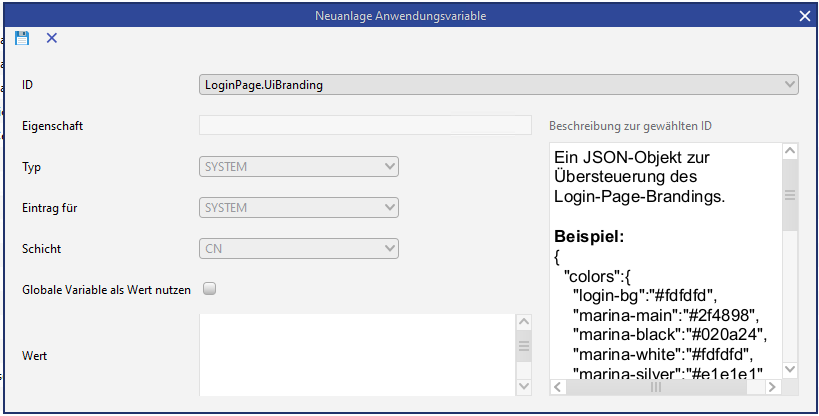Enable Globale Variable als Wert nutzen checkbox
This screenshot has width=819, height=416.
(210, 289)
